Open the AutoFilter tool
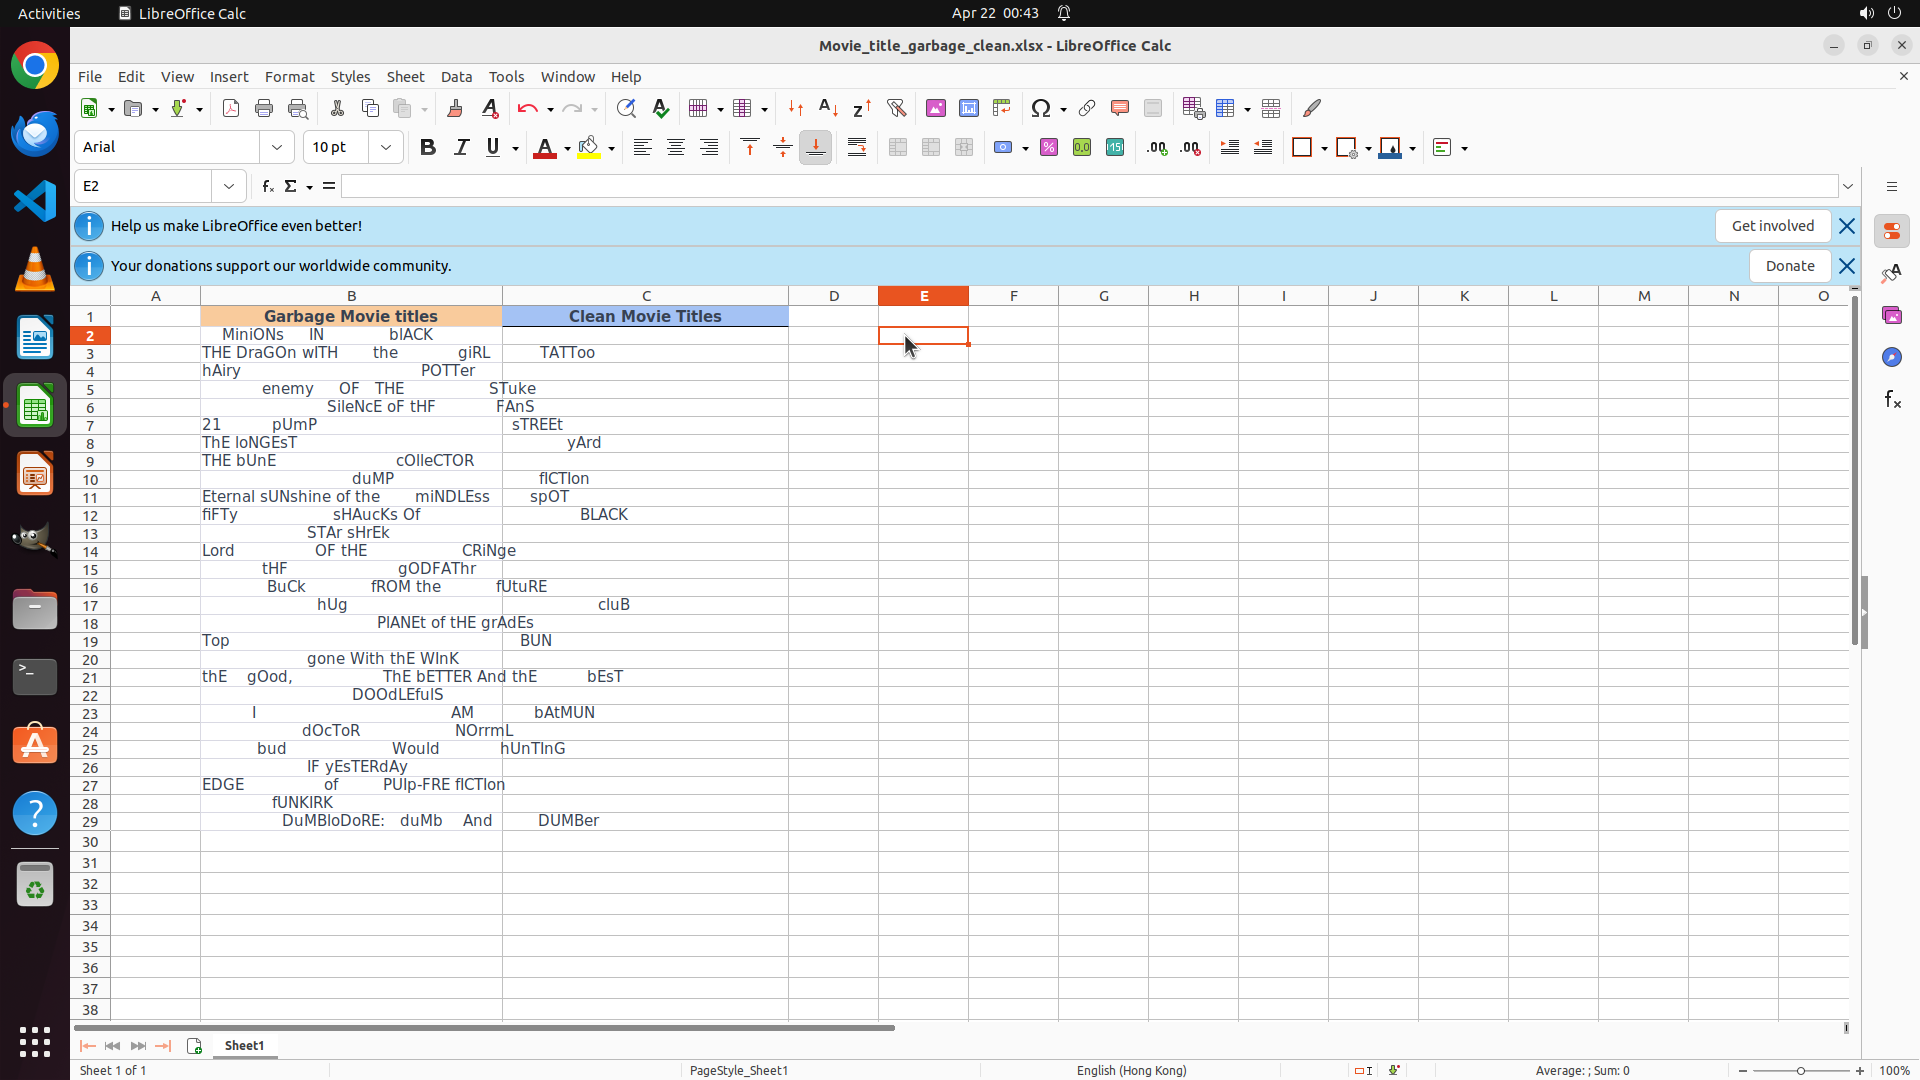 coord(896,109)
